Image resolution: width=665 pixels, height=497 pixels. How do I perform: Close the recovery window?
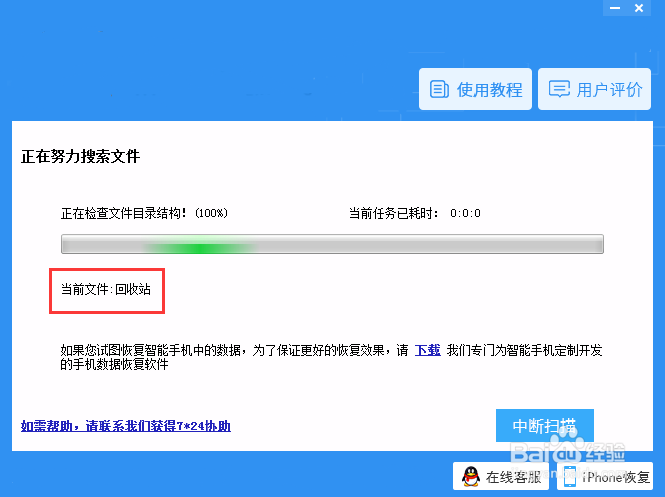point(639,8)
